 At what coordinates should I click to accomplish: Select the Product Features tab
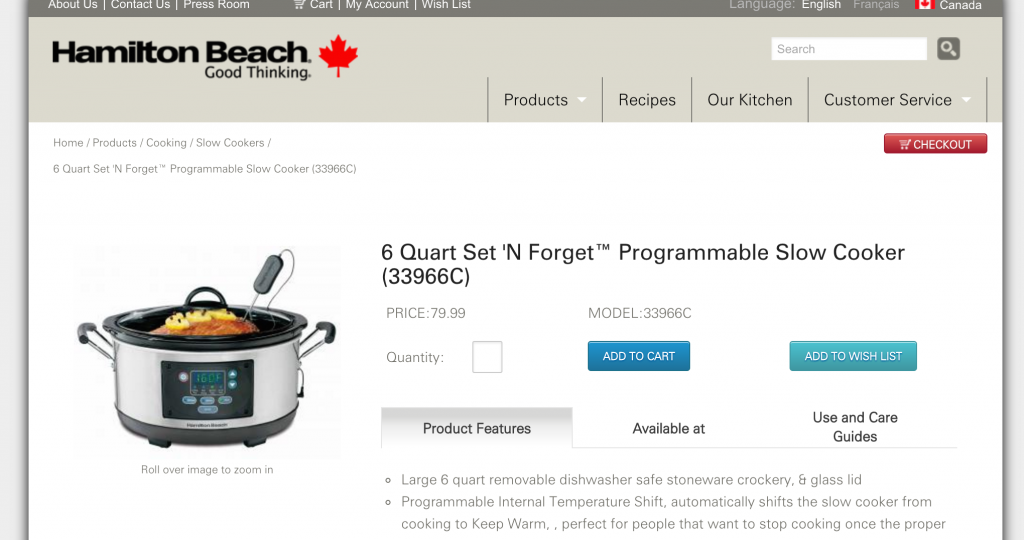click(477, 428)
